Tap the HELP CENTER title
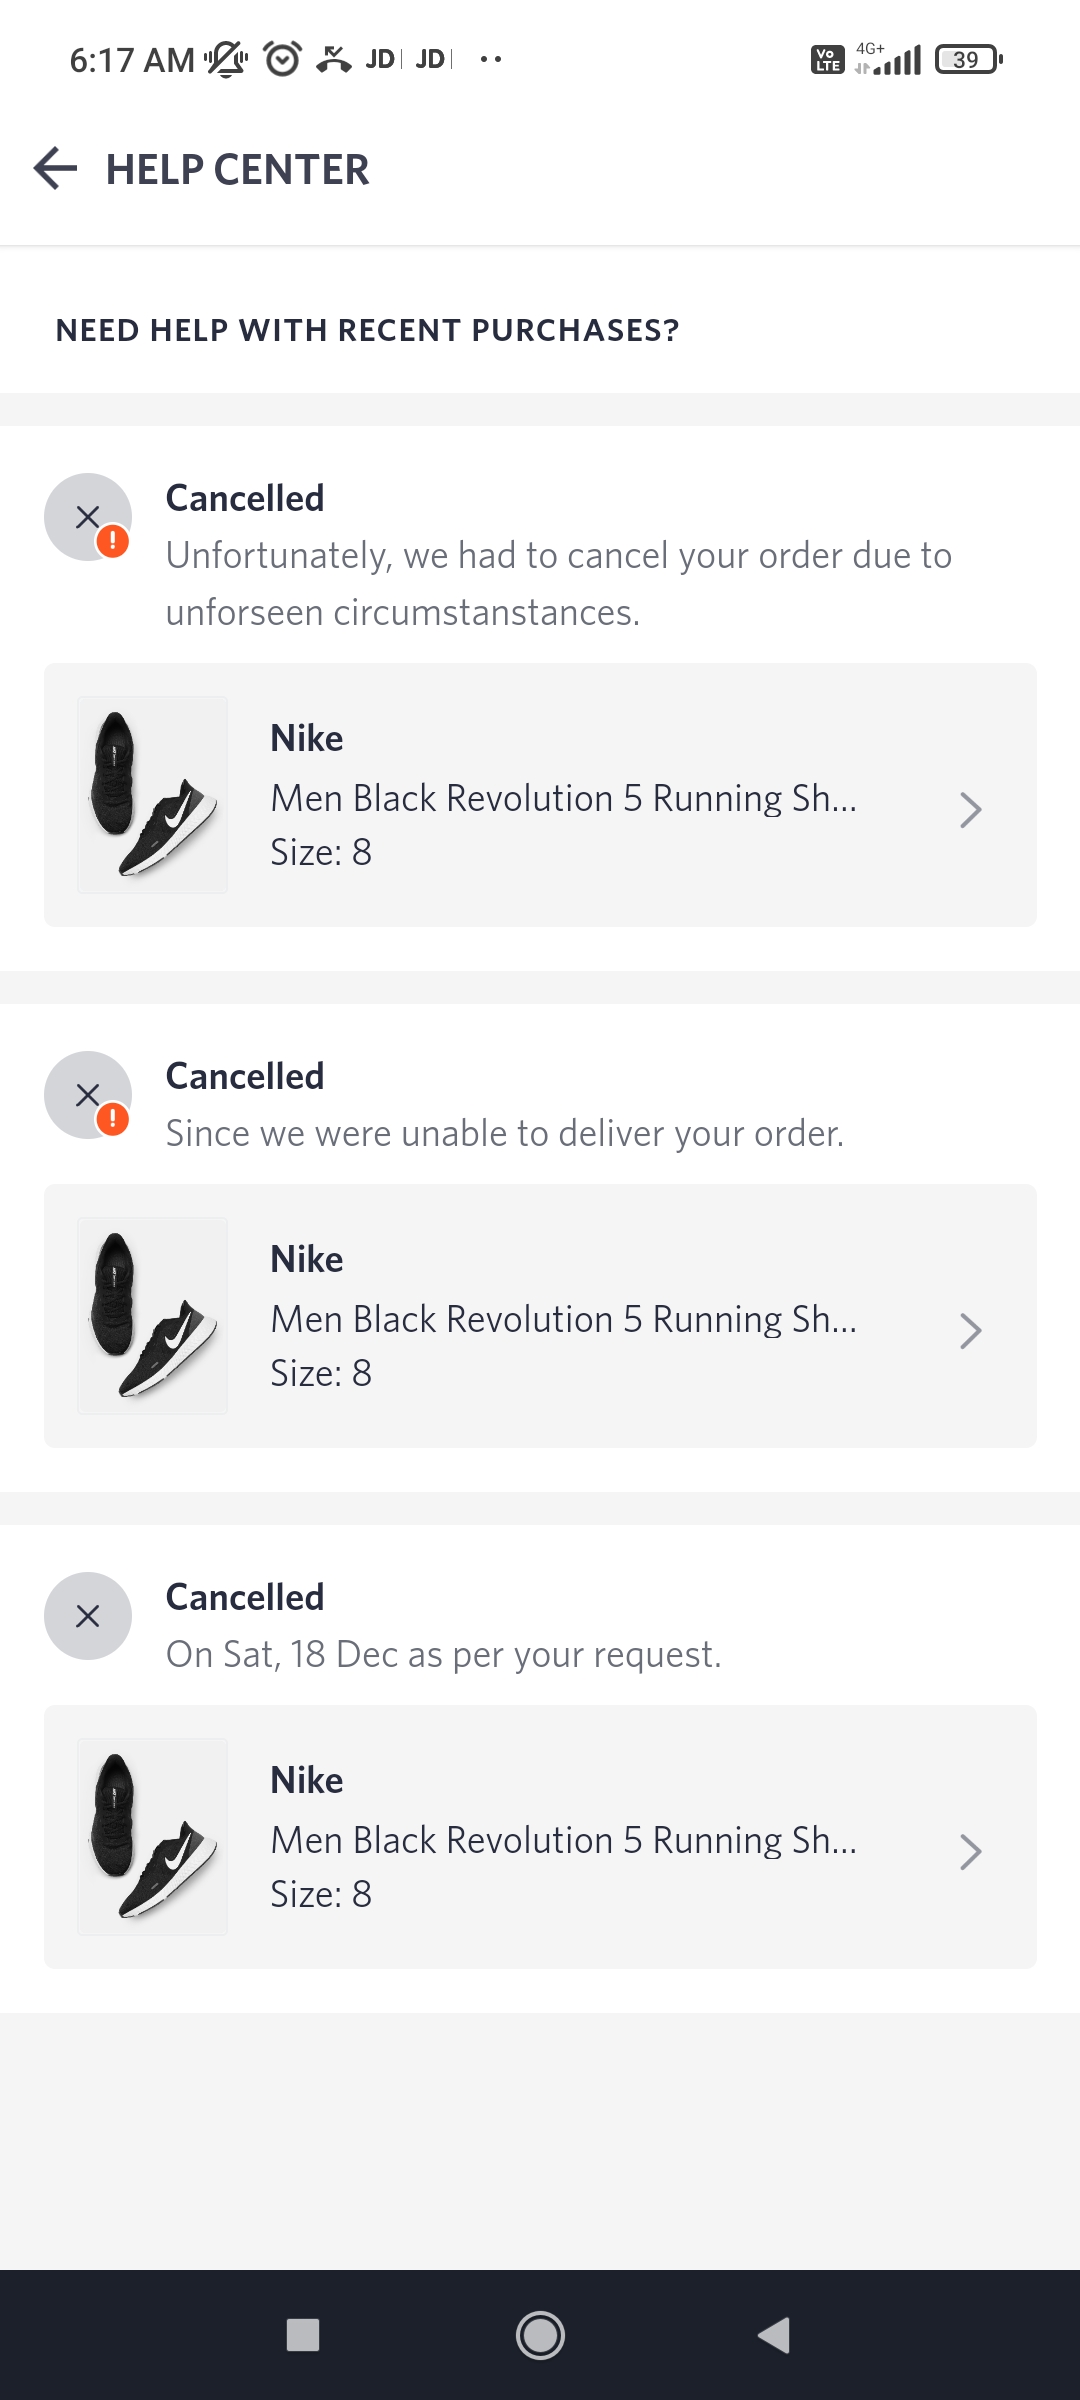The width and height of the screenshot is (1080, 2400). coord(237,169)
